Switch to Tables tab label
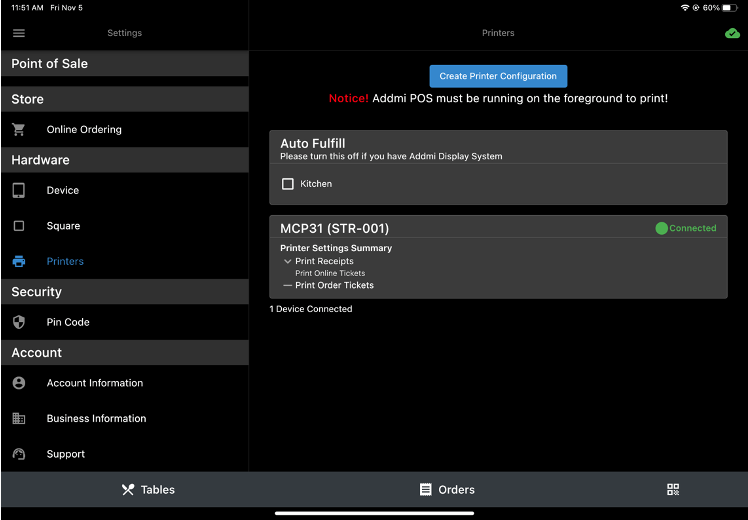This screenshot has width=748, height=520. pyautogui.click(x=158, y=490)
